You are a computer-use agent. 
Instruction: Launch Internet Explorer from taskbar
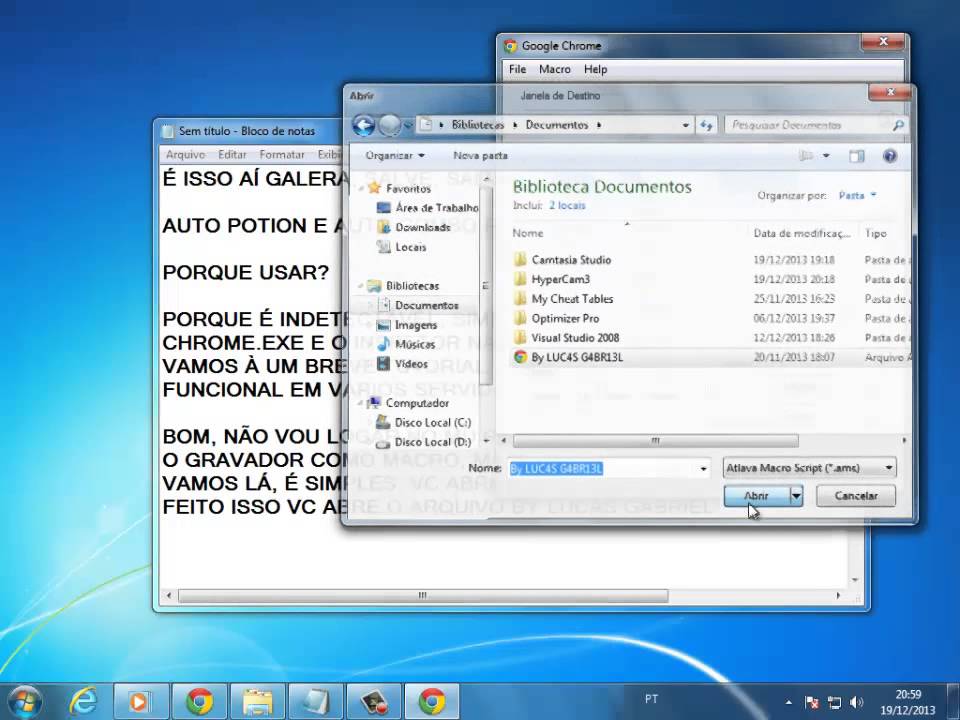pyautogui.click(x=83, y=701)
